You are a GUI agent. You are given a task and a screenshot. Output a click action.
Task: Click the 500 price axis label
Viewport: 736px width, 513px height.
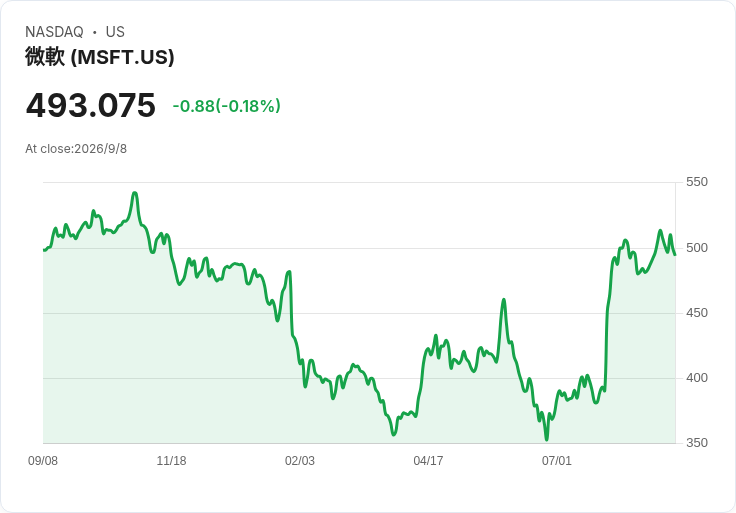click(697, 248)
